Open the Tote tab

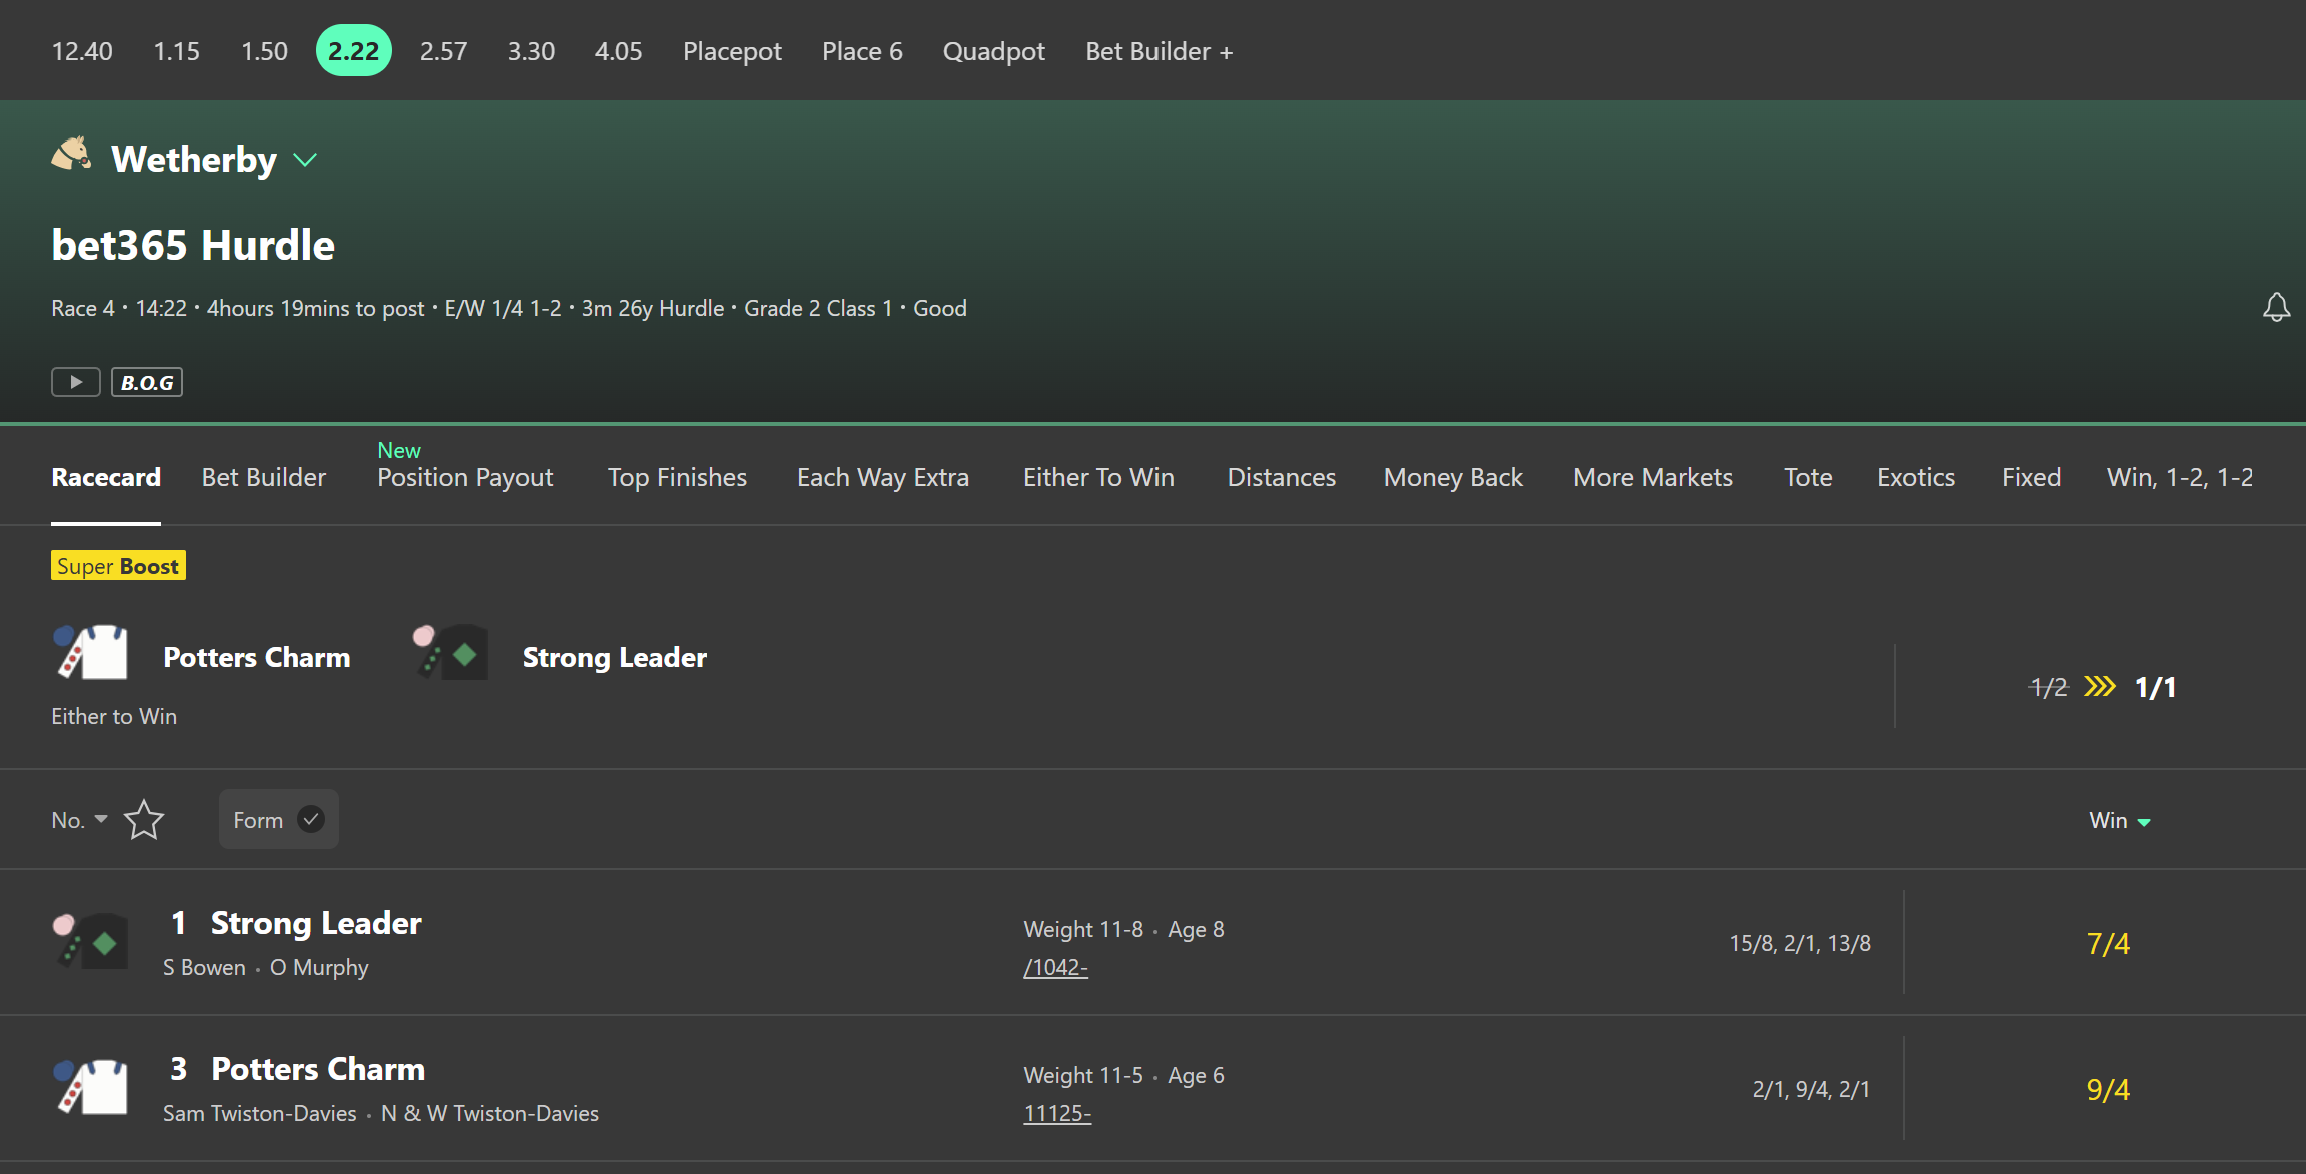[1808, 477]
